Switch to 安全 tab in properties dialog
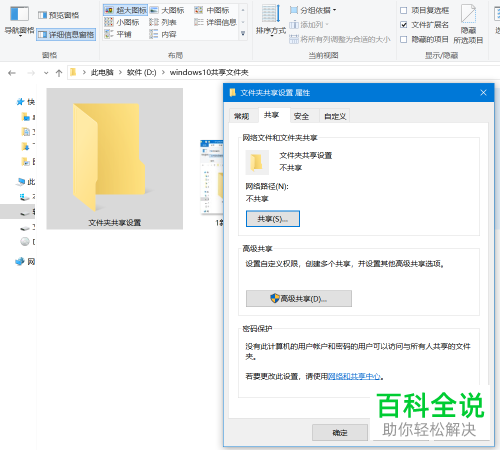This screenshot has width=500, height=450. 301,116
